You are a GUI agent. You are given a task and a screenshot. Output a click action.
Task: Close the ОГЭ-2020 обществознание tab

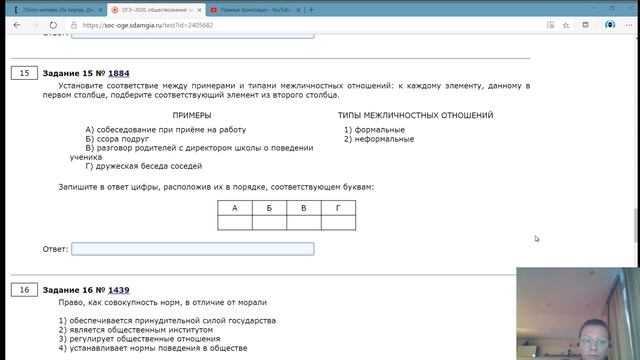199,10
